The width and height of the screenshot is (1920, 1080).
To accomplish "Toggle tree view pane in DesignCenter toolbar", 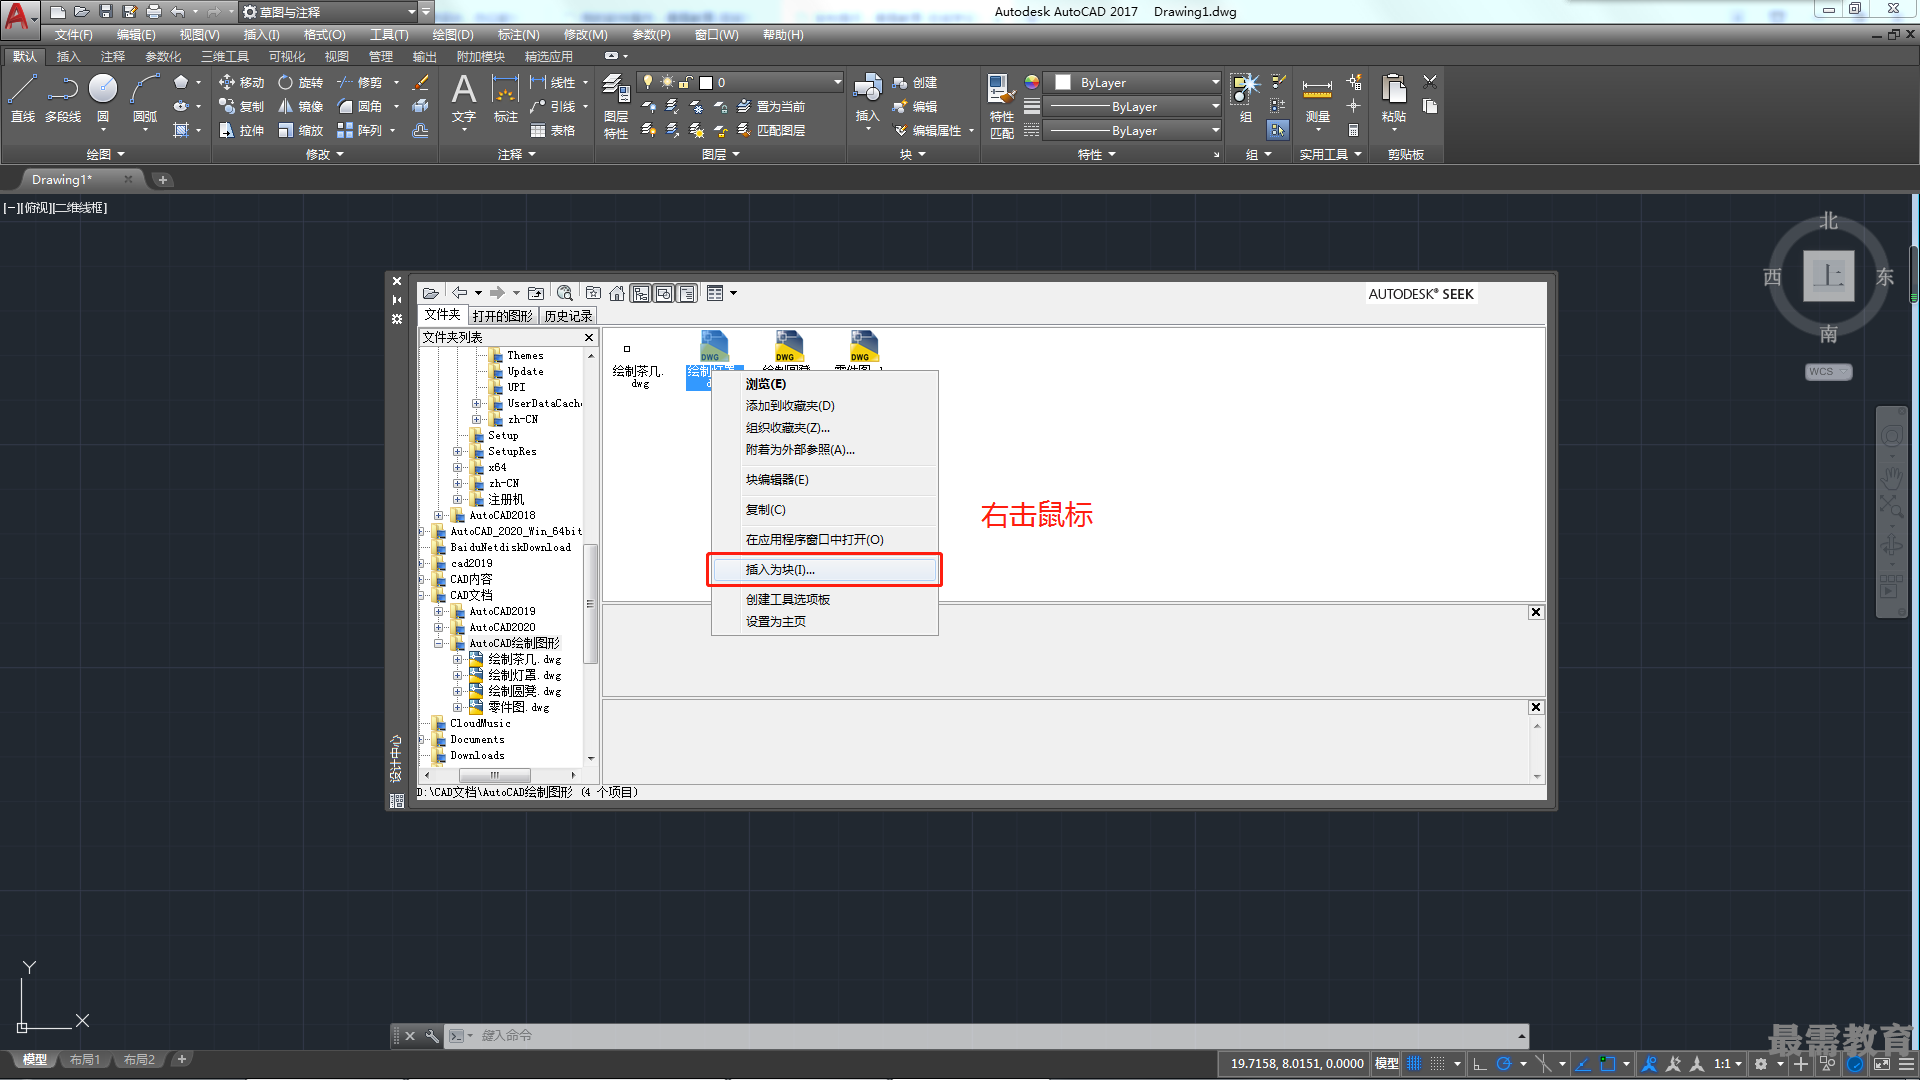I will tap(641, 293).
